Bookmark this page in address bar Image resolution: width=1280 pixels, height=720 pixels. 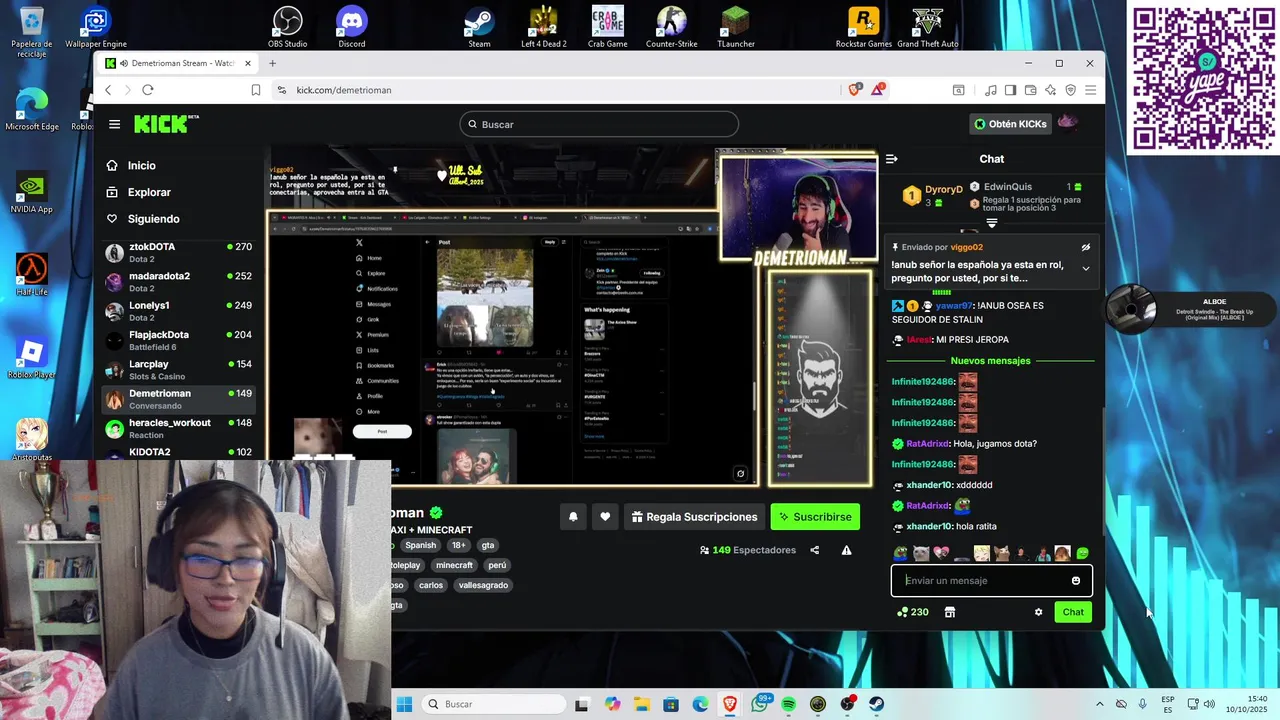(256, 90)
